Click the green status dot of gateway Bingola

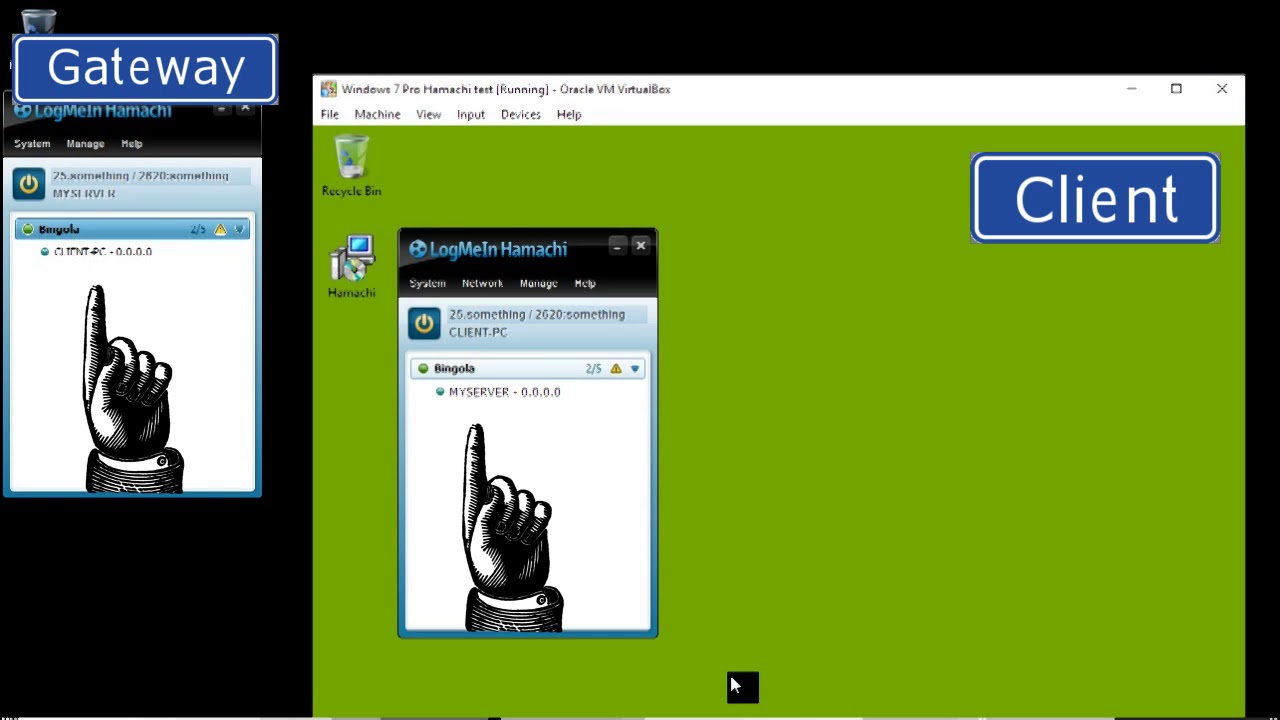pyautogui.click(x=27, y=229)
